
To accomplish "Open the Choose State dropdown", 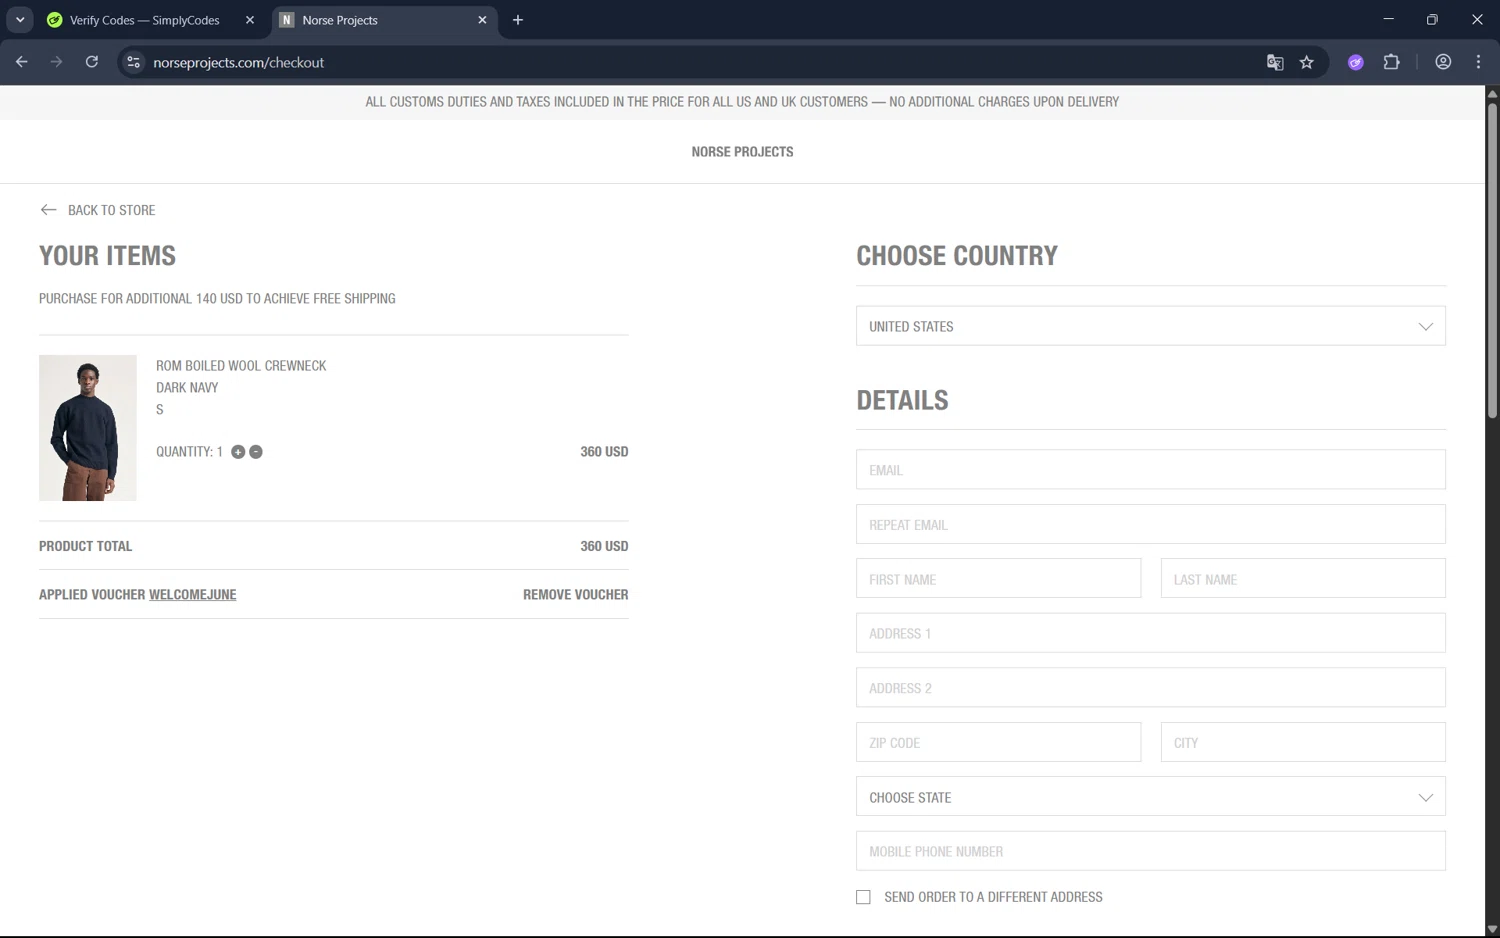I will (x=1151, y=797).
